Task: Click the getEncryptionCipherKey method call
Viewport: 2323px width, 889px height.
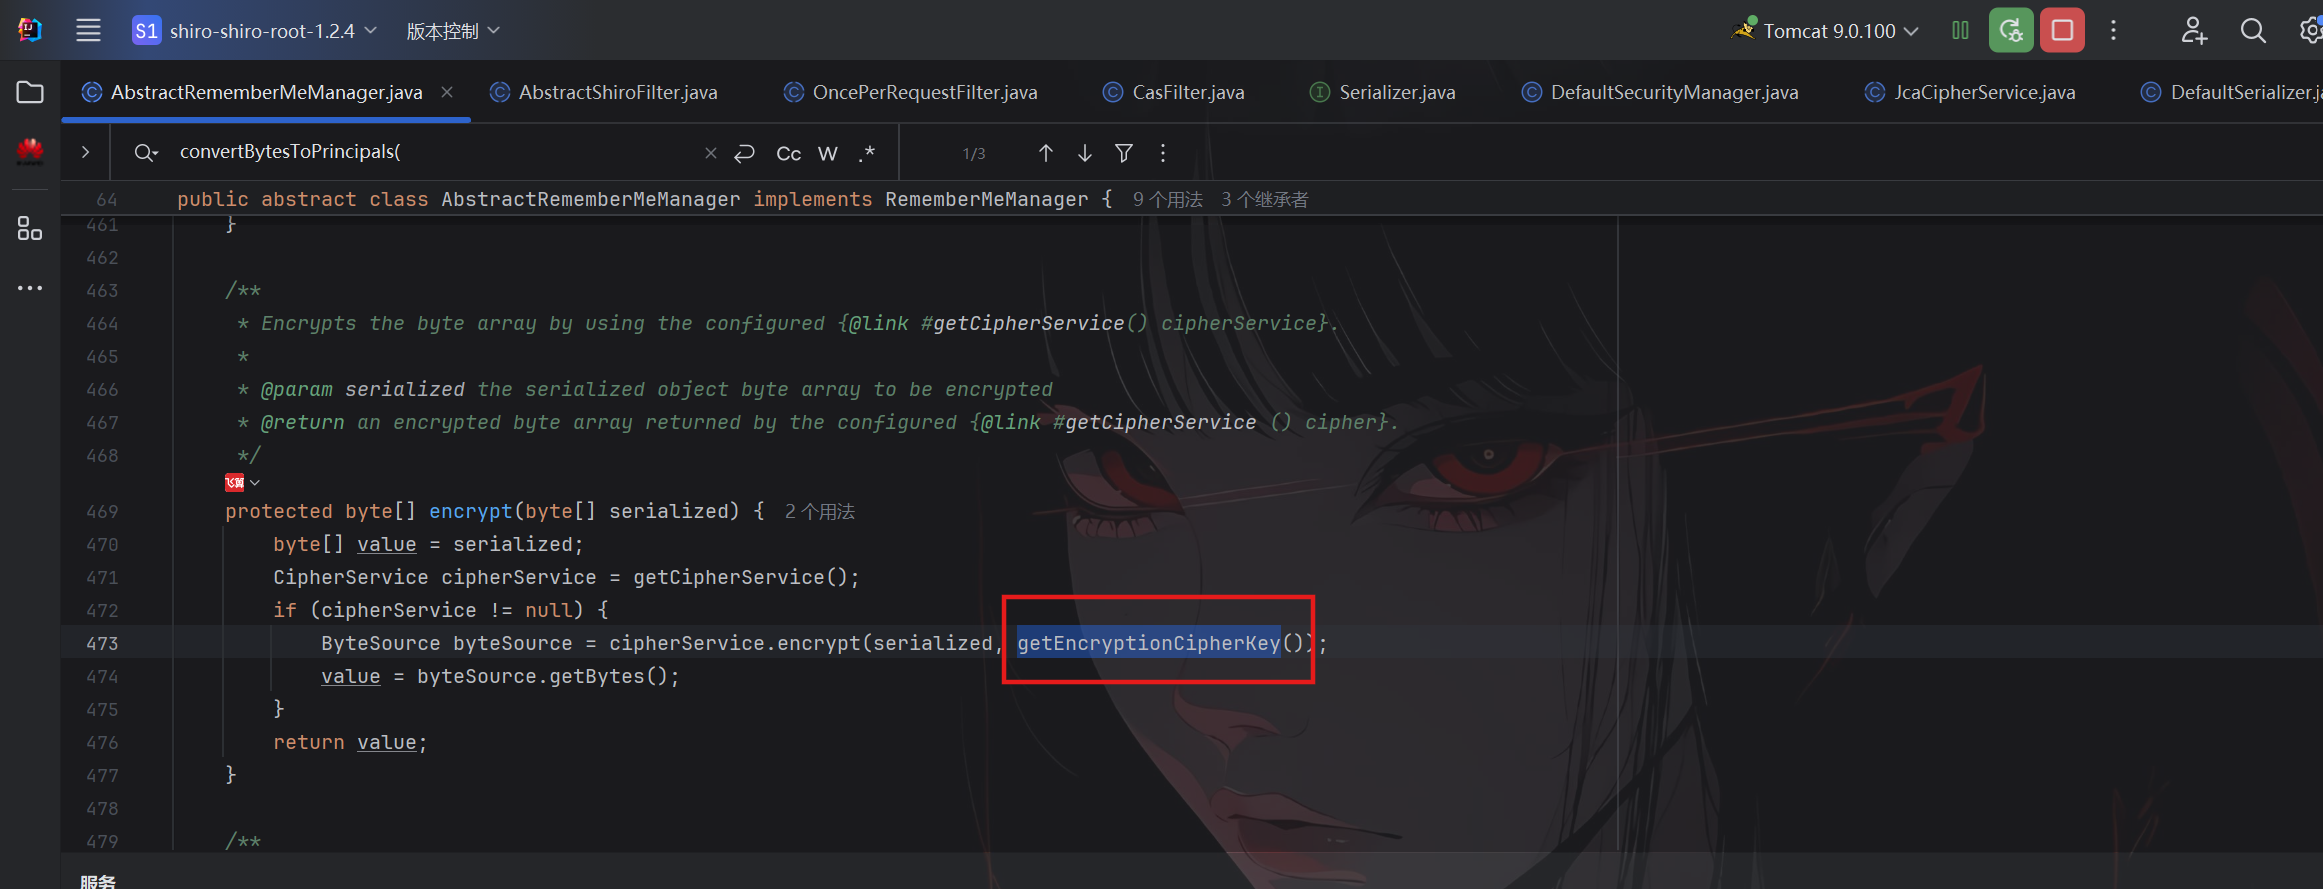Action: tap(1149, 643)
